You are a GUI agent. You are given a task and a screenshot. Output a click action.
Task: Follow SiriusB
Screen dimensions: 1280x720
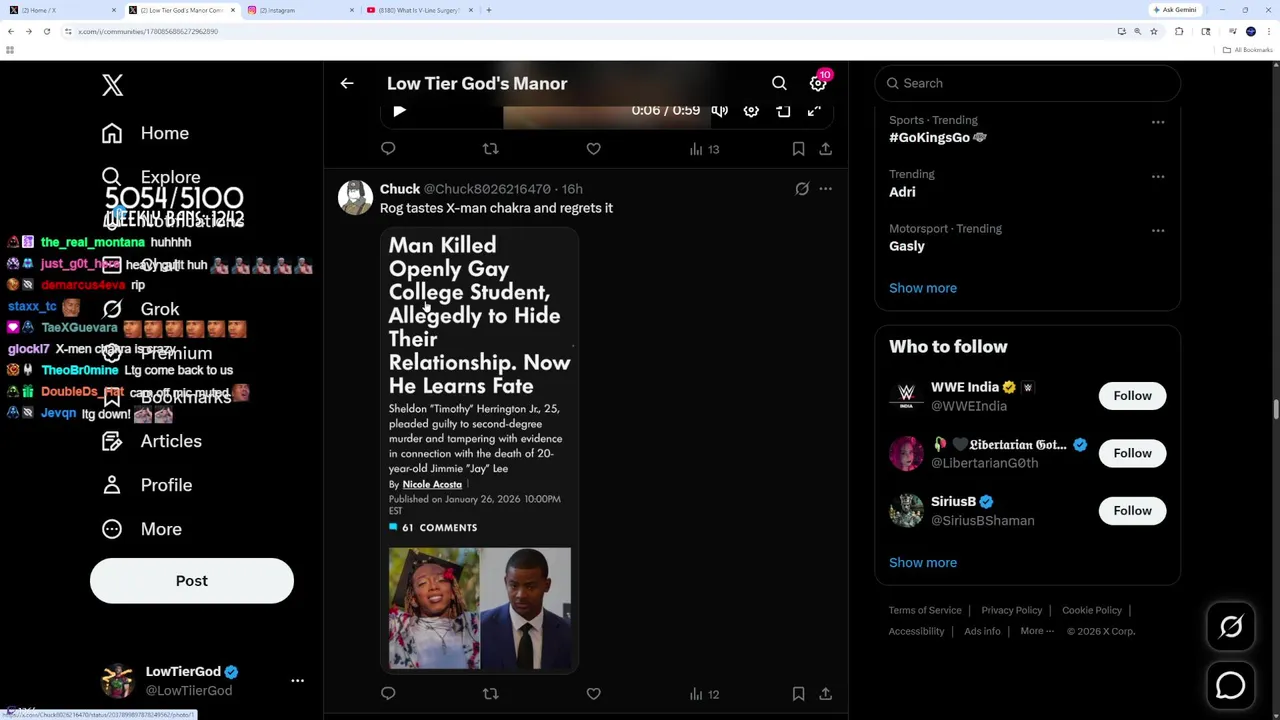1132,511
